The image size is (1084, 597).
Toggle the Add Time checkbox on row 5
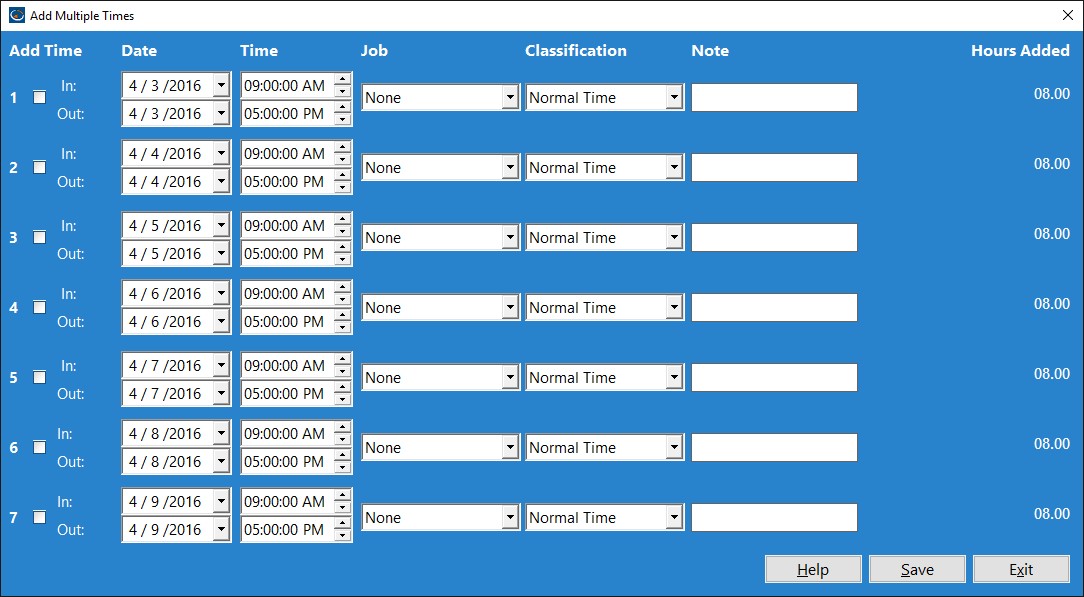tap(40, 377)
